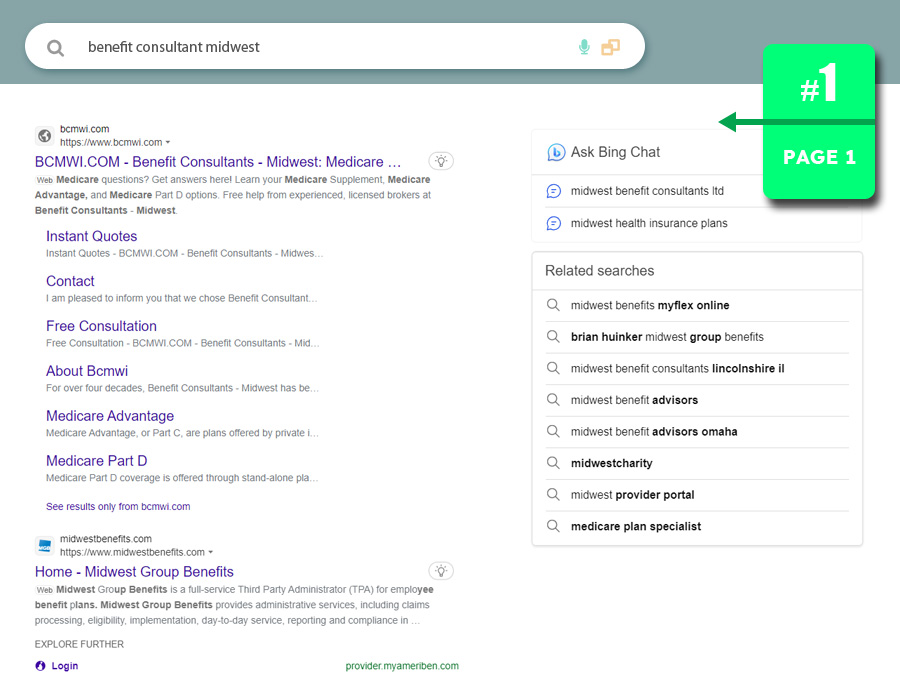Click chat bubble icon beside 'midwest health insurance plans'
This screenshot has height=700, width=900.
click(x=553, y=223)
